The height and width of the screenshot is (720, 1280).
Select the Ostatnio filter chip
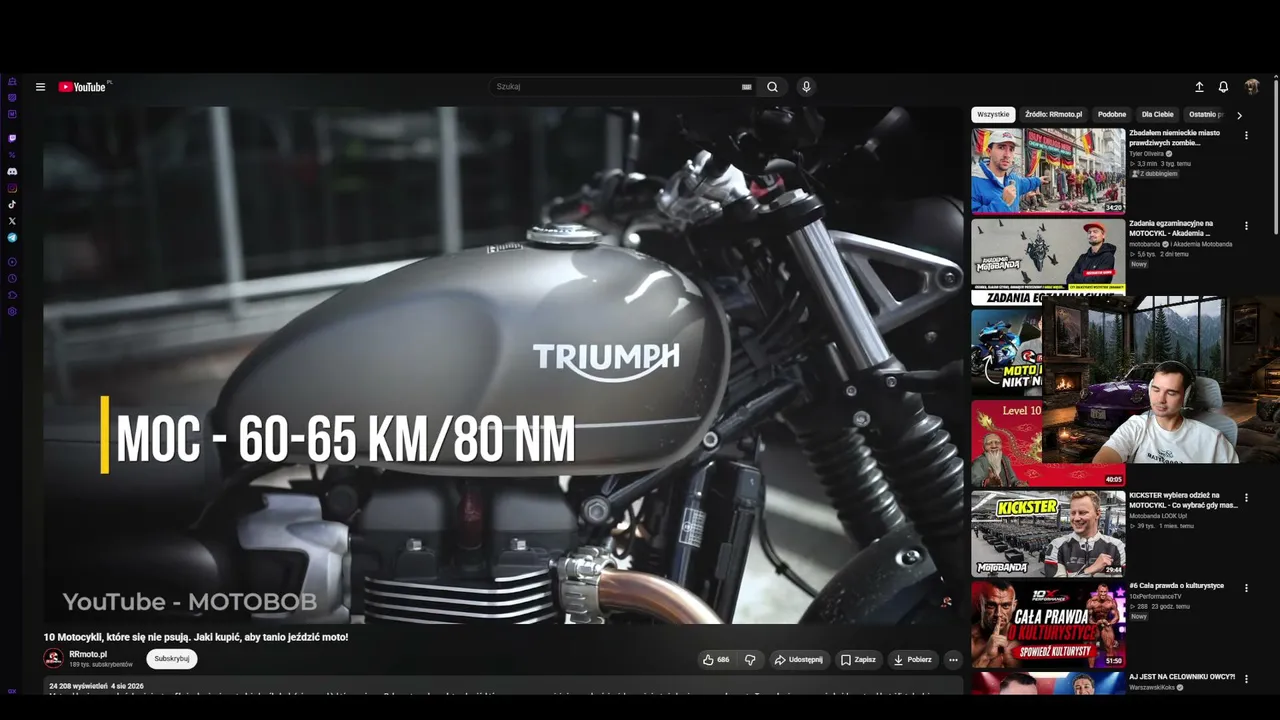point(1206,115)
